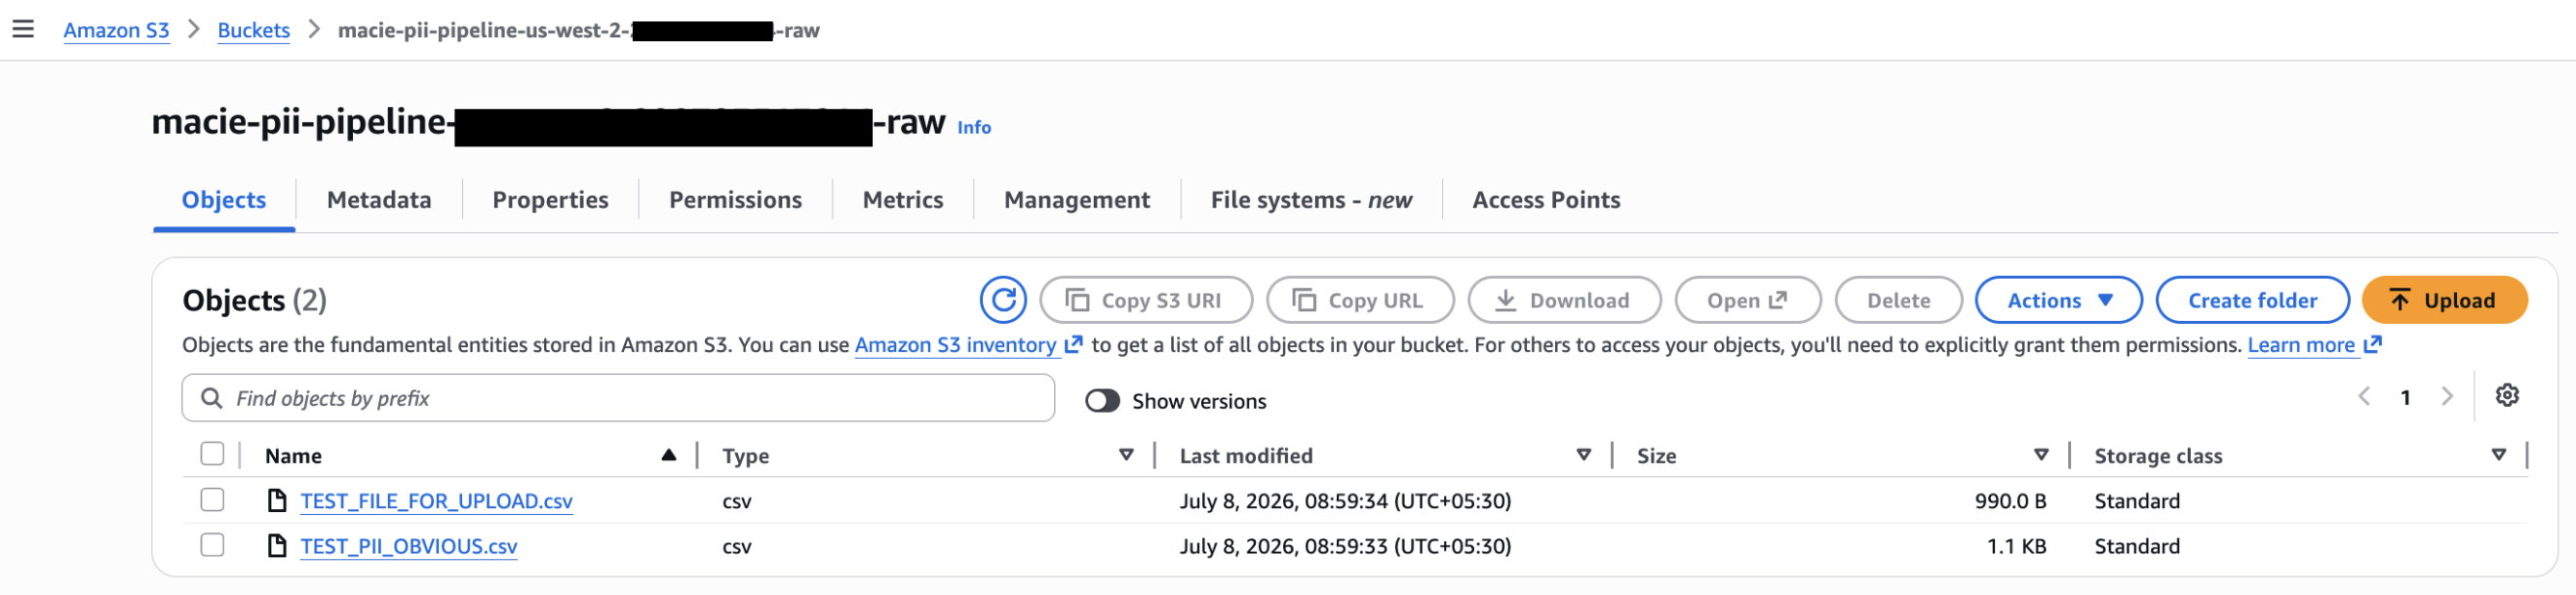The width and height of the screenshot is (2576, 595).
Task: View the Metrics tab
Action: [903, 200]
